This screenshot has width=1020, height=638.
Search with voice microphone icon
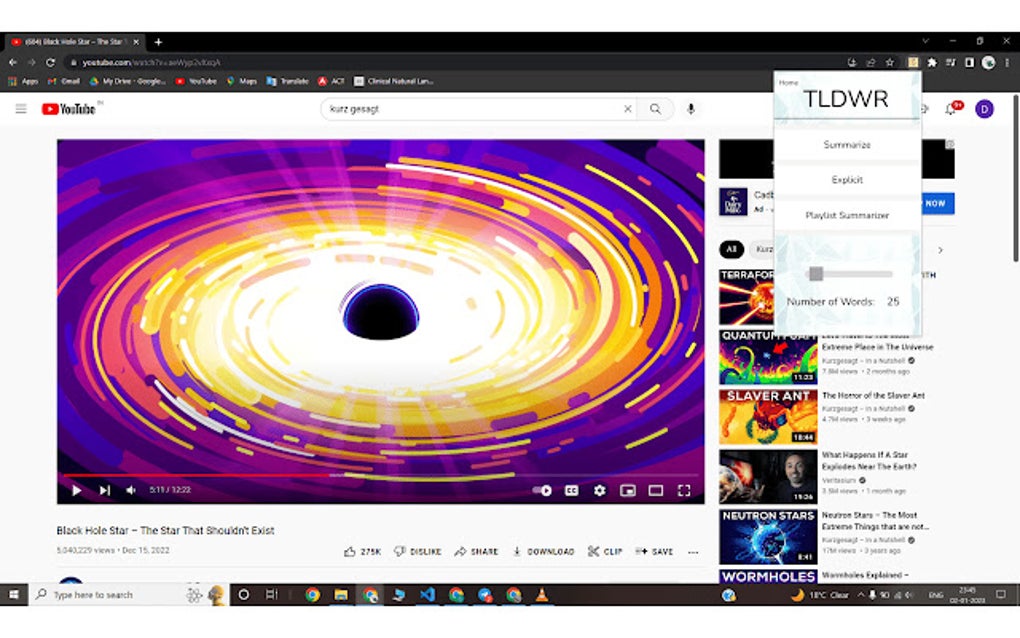(691, 109)
